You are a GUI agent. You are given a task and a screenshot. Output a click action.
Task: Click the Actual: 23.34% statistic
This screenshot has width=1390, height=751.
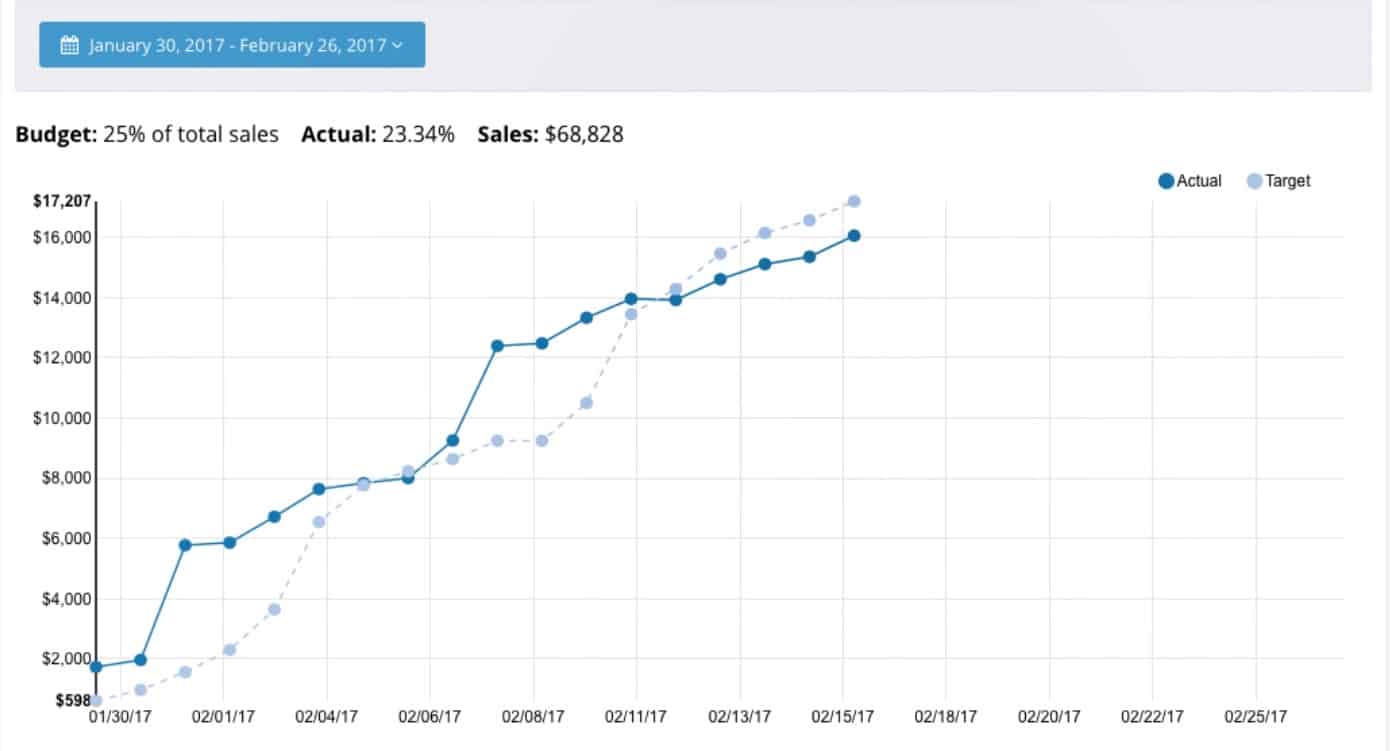click(378, 134)
